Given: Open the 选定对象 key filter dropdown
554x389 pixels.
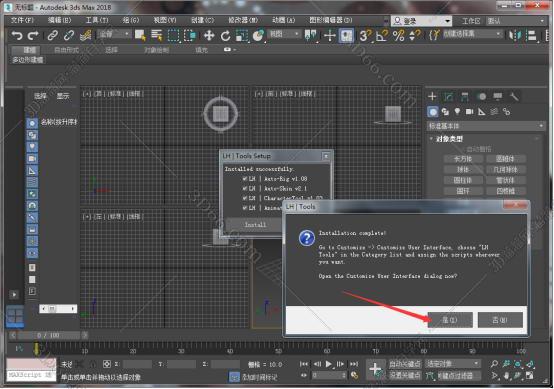Looking at the screenshot, I should pos(453,364).
